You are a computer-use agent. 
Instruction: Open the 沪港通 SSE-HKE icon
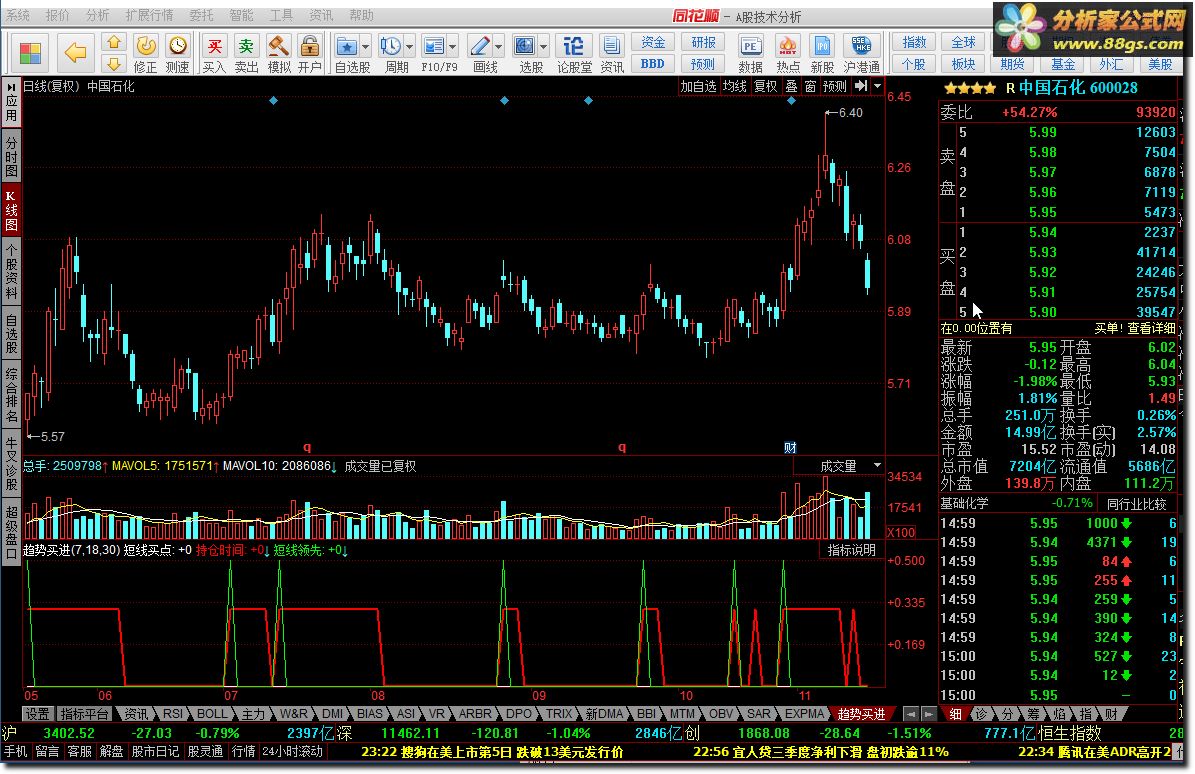tap(861, 53)
